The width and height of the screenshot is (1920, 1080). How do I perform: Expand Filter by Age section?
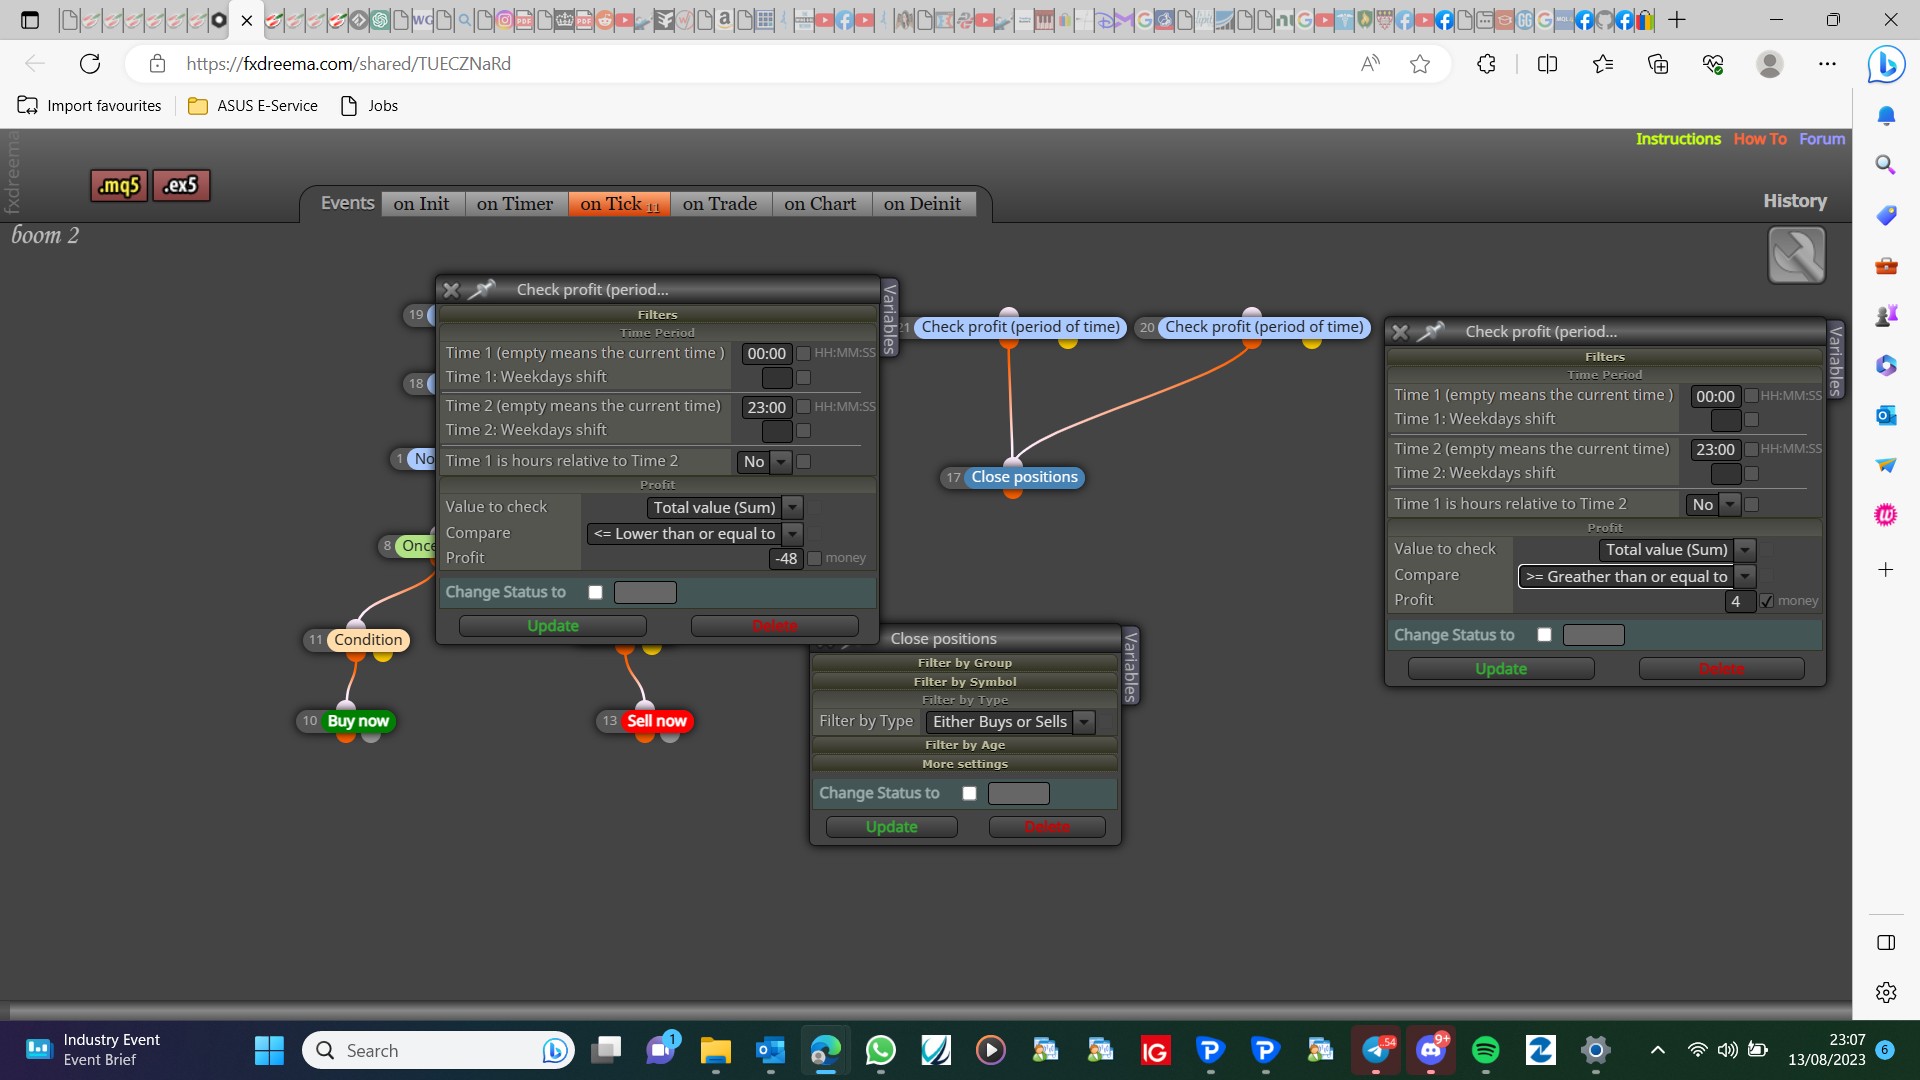pyautogui.click(x=965, y=745)
